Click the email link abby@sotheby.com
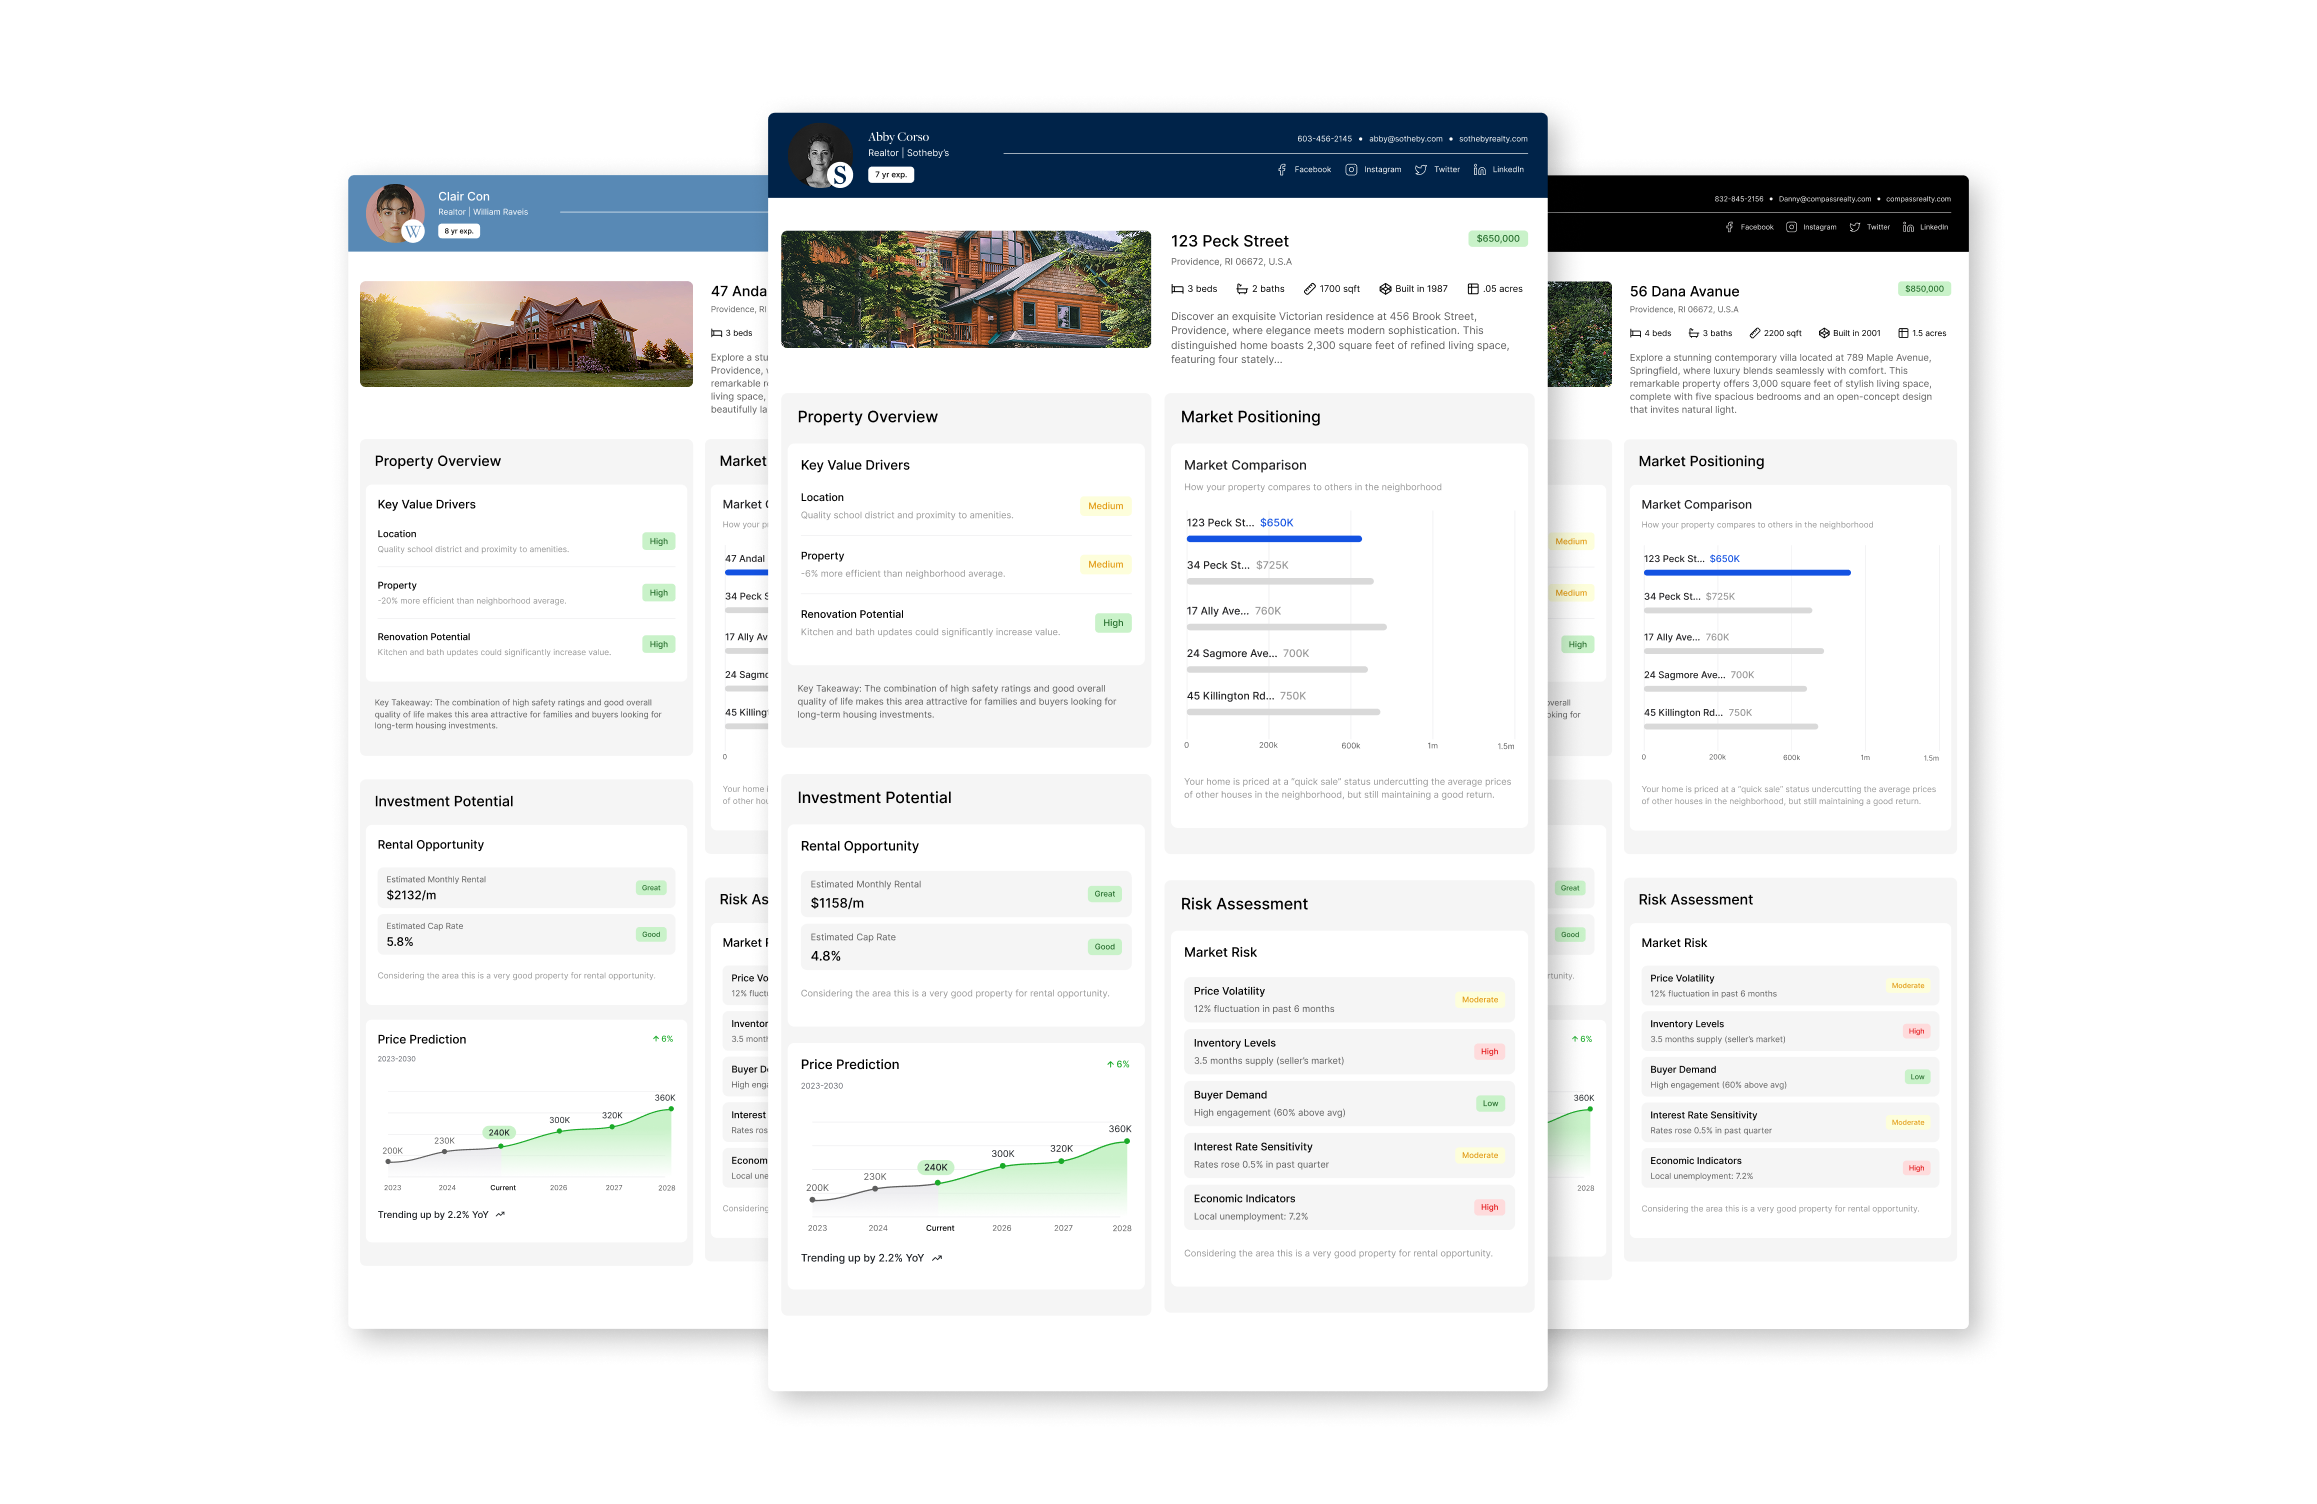The width and height of the screenshot is (2317, 1504). [x=1403, y=139]
